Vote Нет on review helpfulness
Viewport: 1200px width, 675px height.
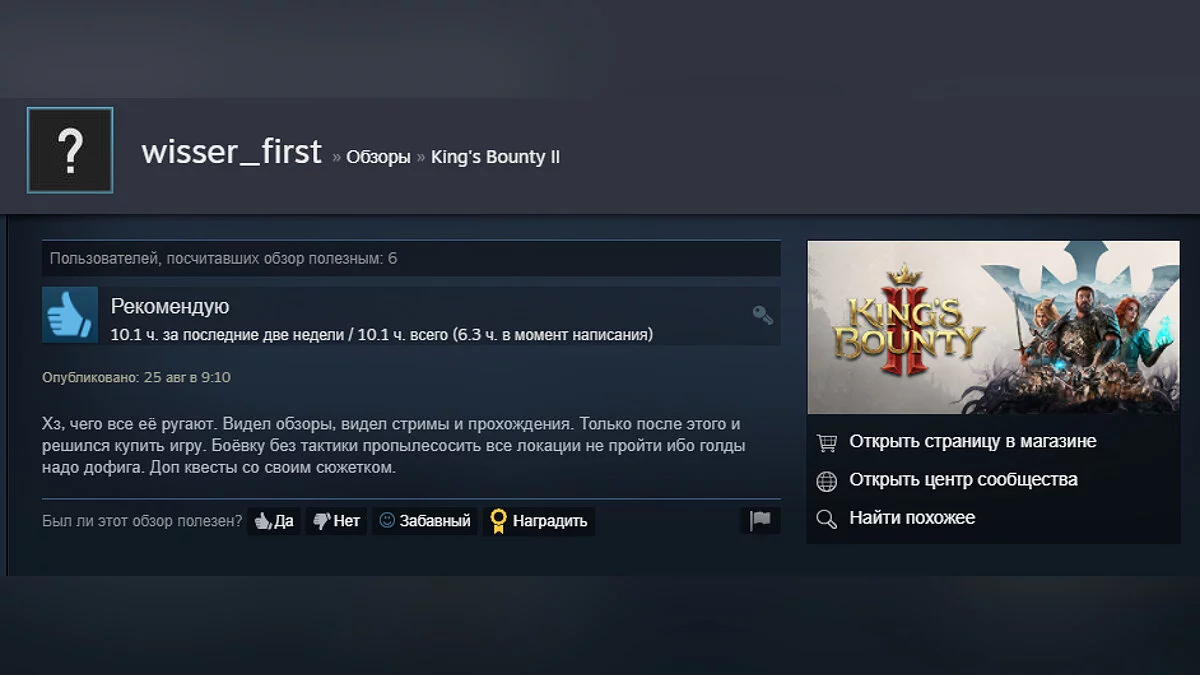pyautogui.click(x=336, y=521)
